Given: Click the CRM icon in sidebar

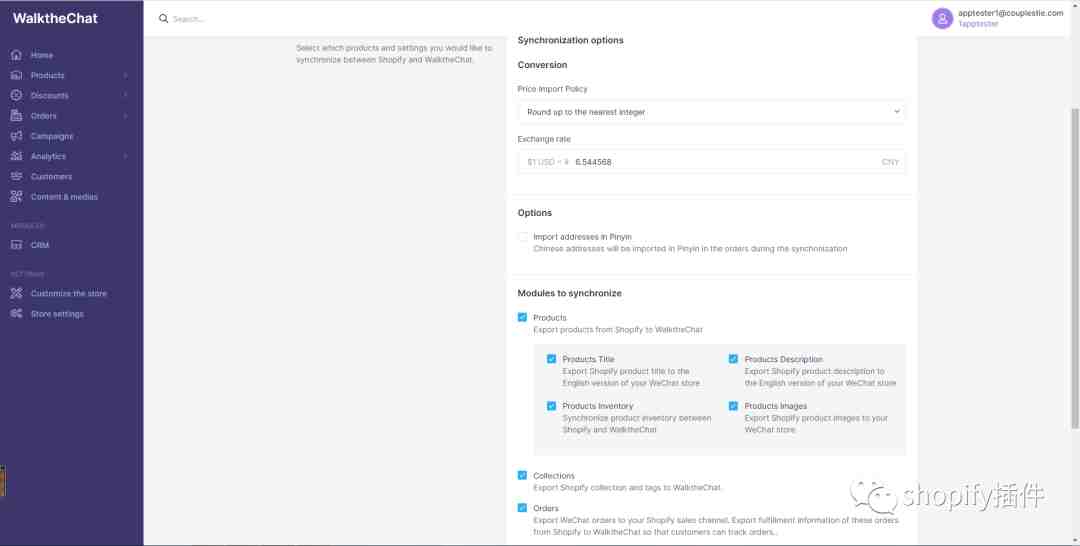Looking at the screenshot, I should click(x=17, y=245).
